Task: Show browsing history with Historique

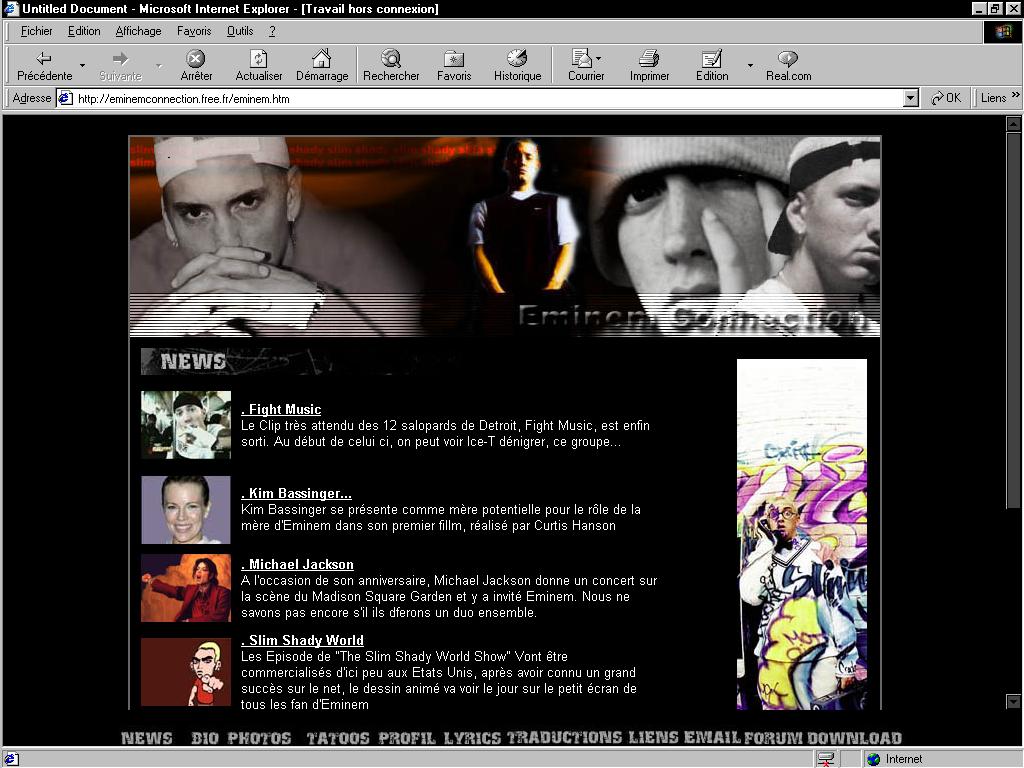Action: (517, 66)
